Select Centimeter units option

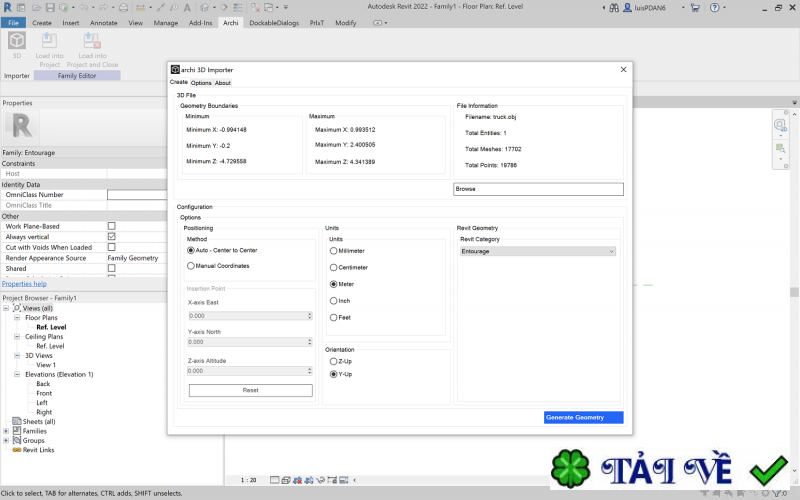(334, 267)
